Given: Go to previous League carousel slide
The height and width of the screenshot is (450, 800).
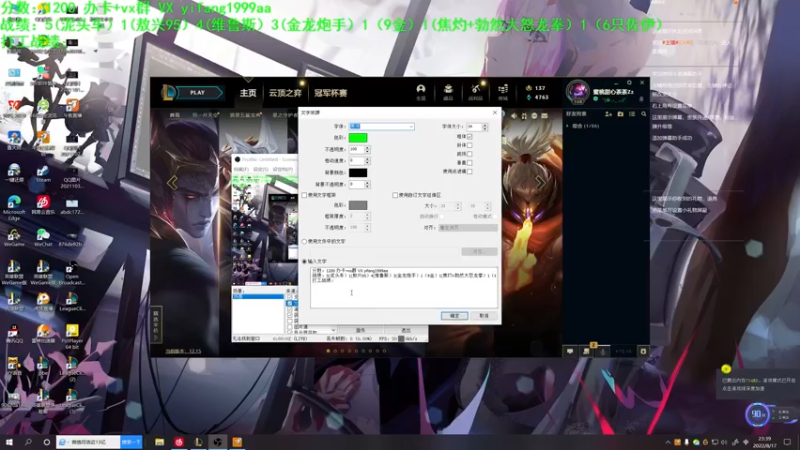Looking at the screenshot, I should tap(172, 182).
